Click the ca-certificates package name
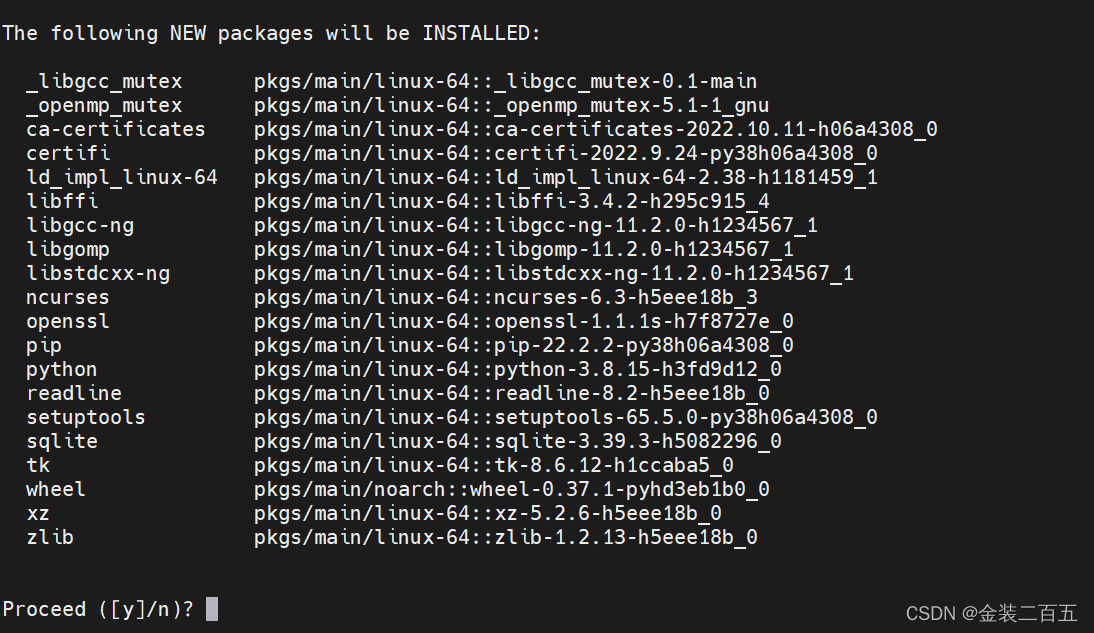Screen dimensions: 1094x633 (x=116, y=129)
